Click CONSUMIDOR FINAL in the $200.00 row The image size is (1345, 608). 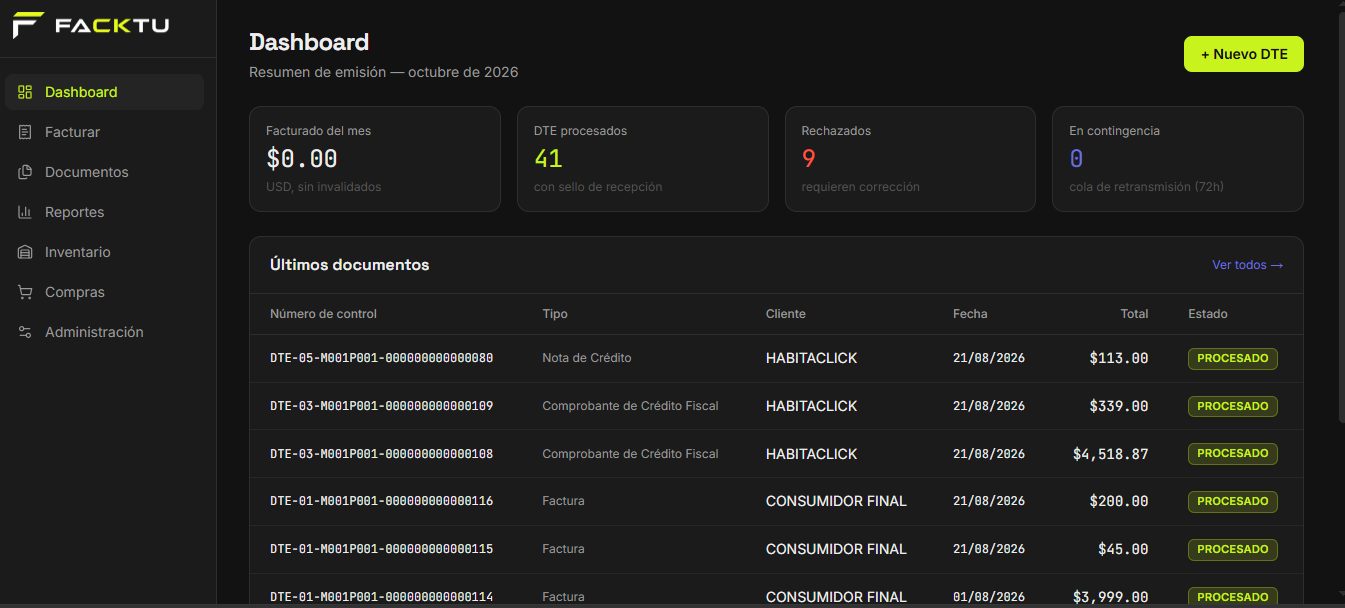point(836,501)
